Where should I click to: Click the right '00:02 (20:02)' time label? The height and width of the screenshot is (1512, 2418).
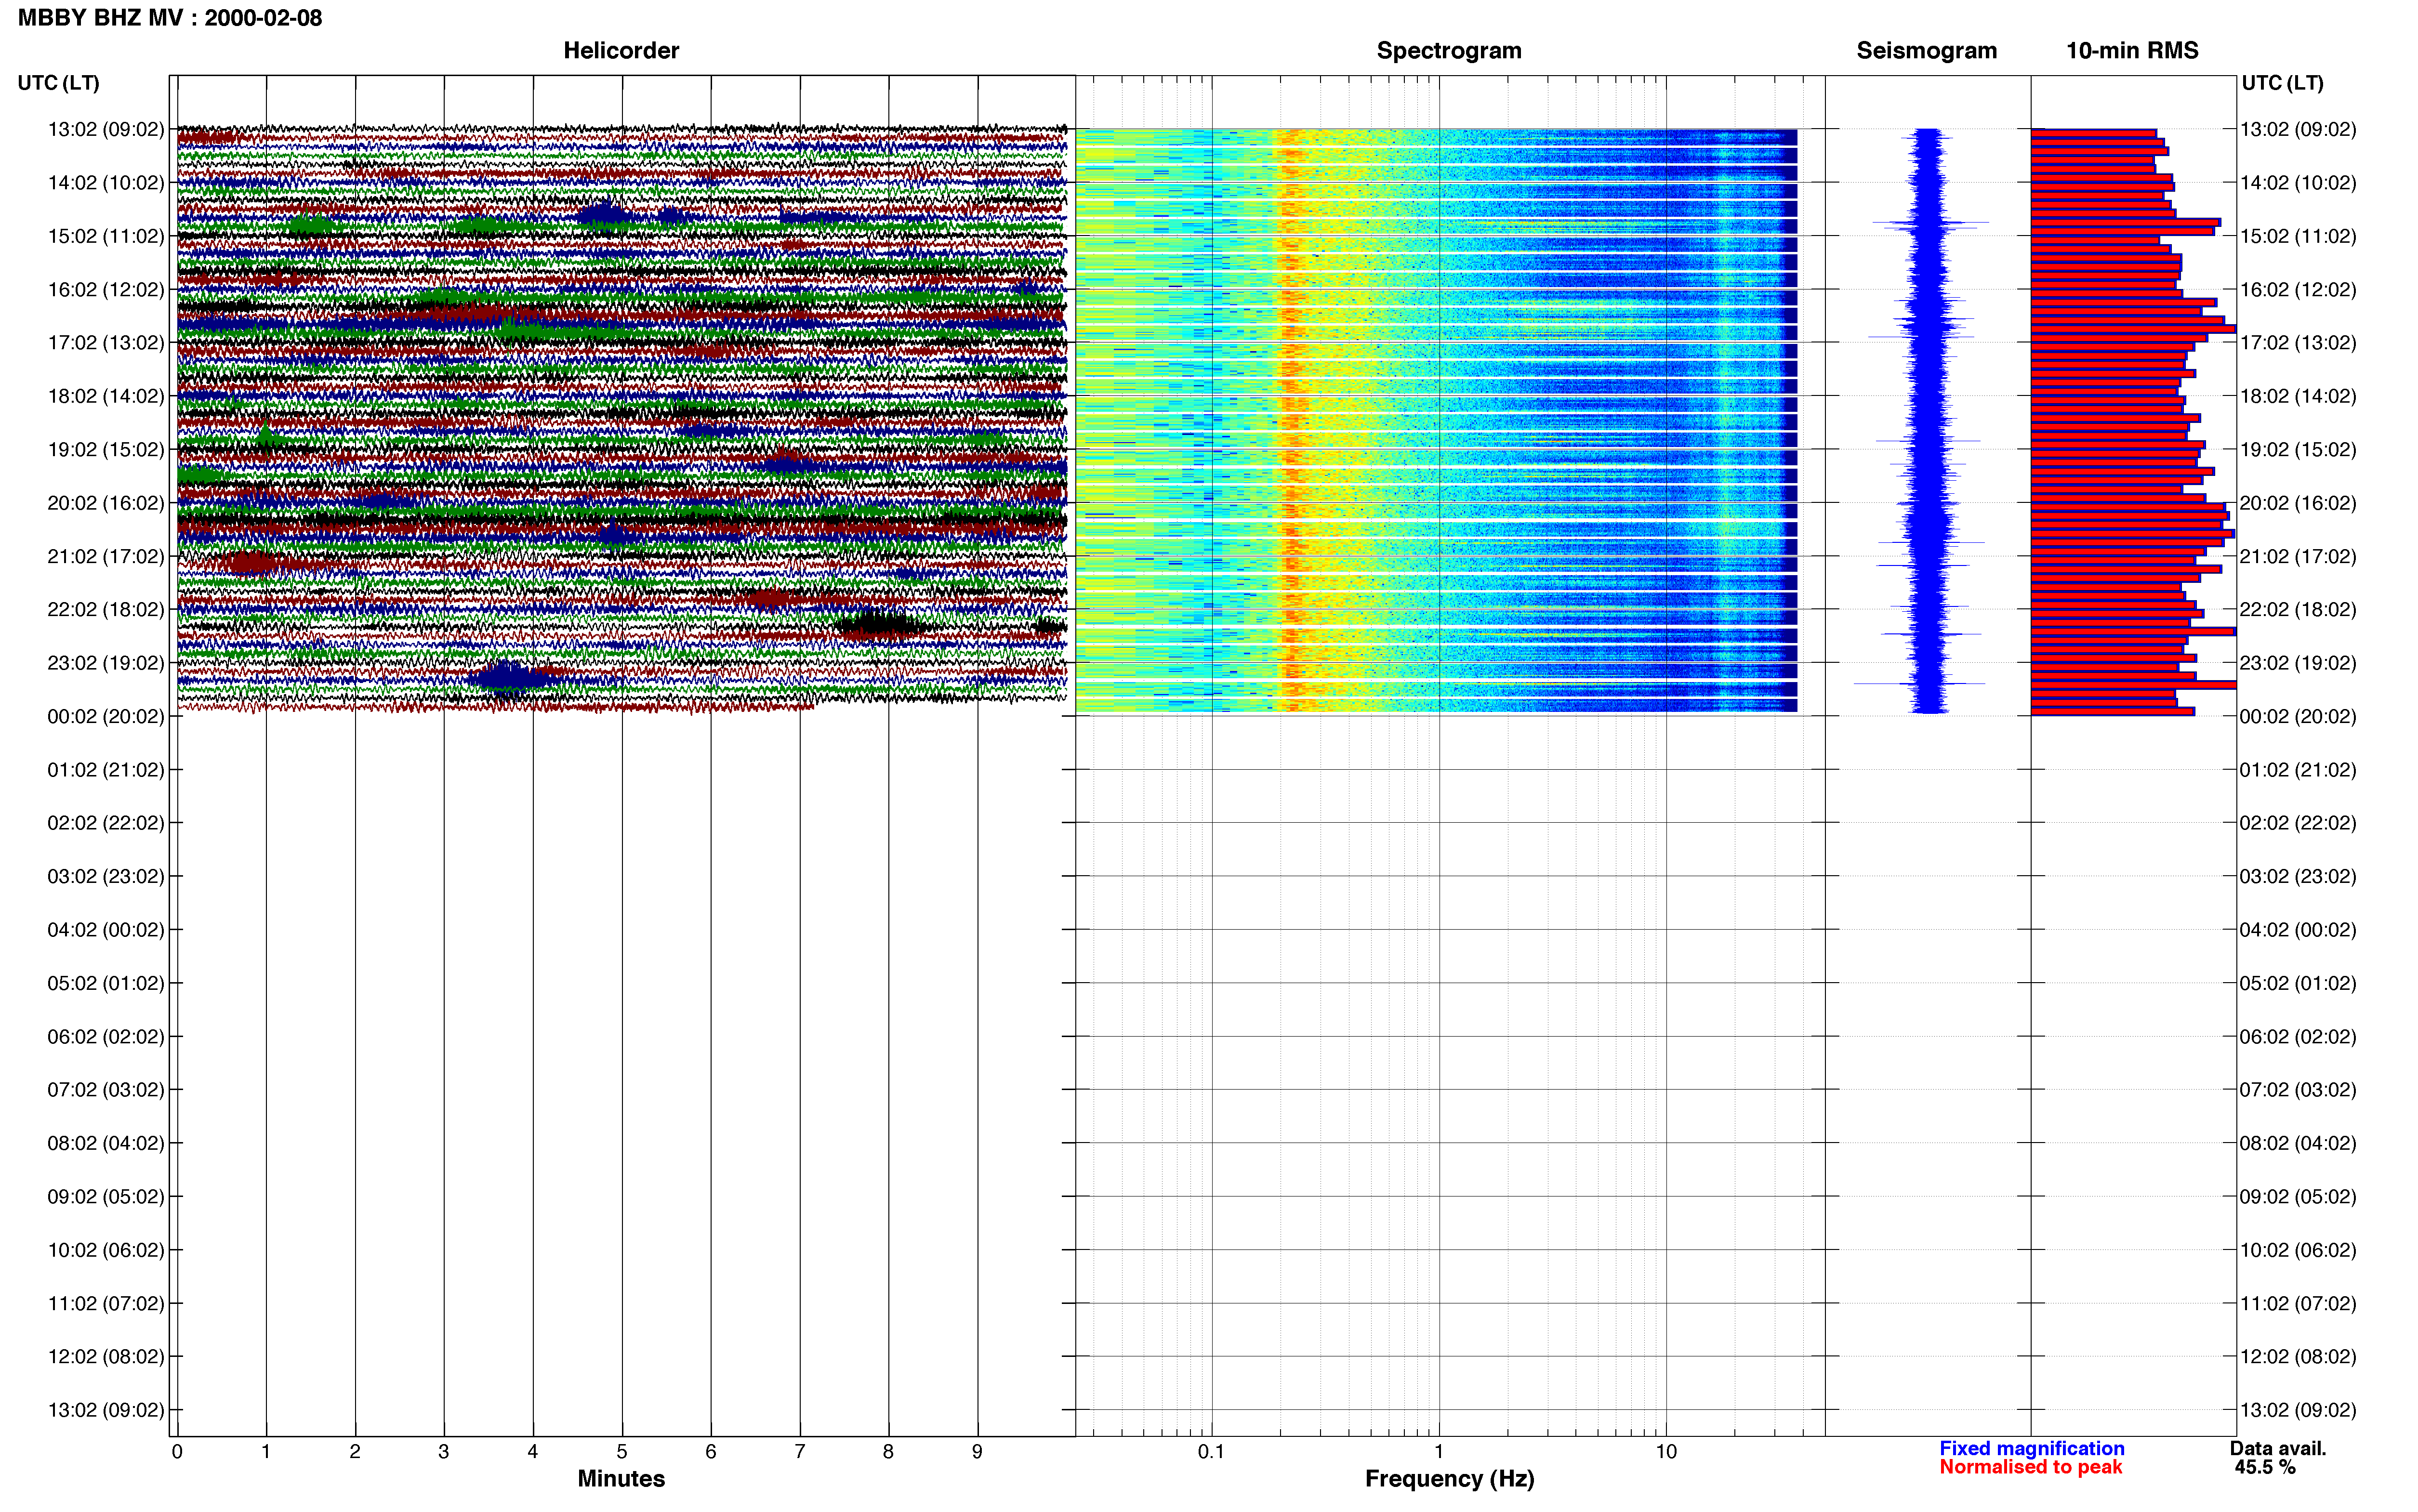(2298, 716)
